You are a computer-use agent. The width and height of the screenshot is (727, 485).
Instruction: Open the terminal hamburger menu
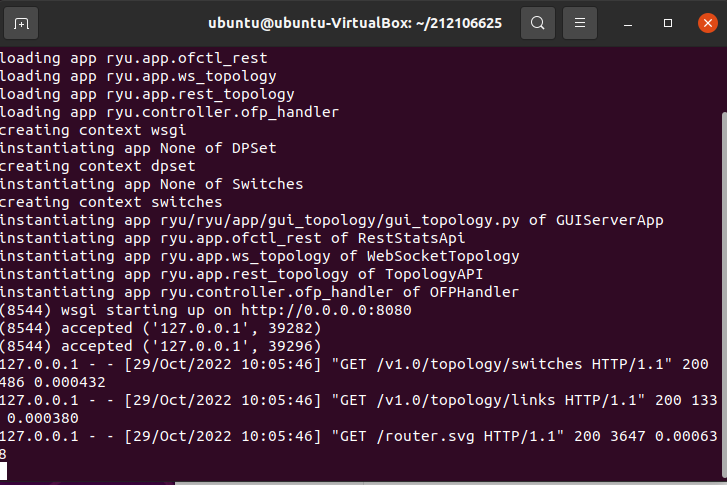click(579, 22)
